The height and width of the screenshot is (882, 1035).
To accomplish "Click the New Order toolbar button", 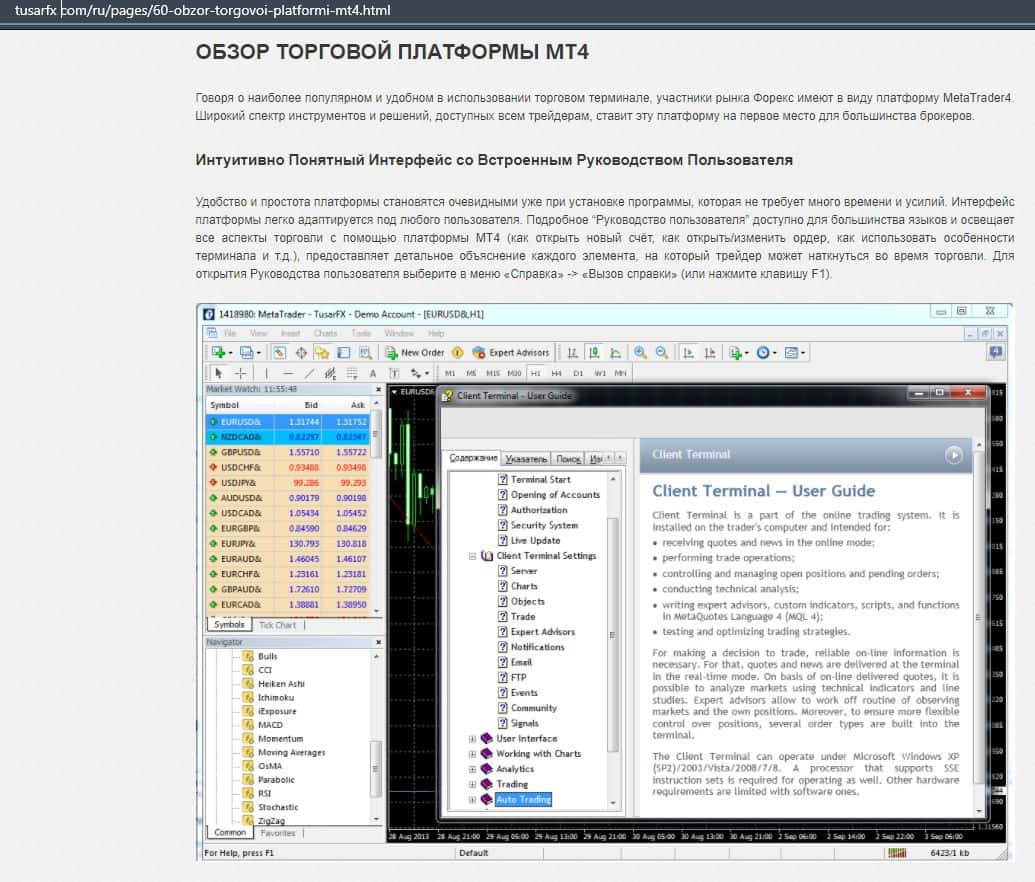I will tap(414, 352).
